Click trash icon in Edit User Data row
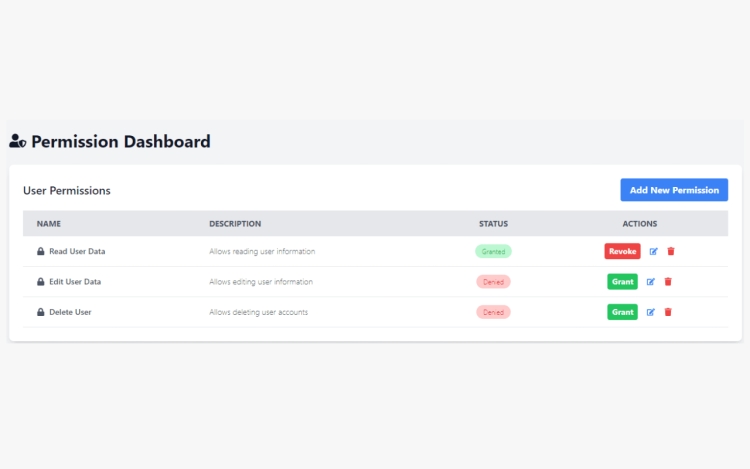Screen dimensions: 750x469 tap(668, 282)
